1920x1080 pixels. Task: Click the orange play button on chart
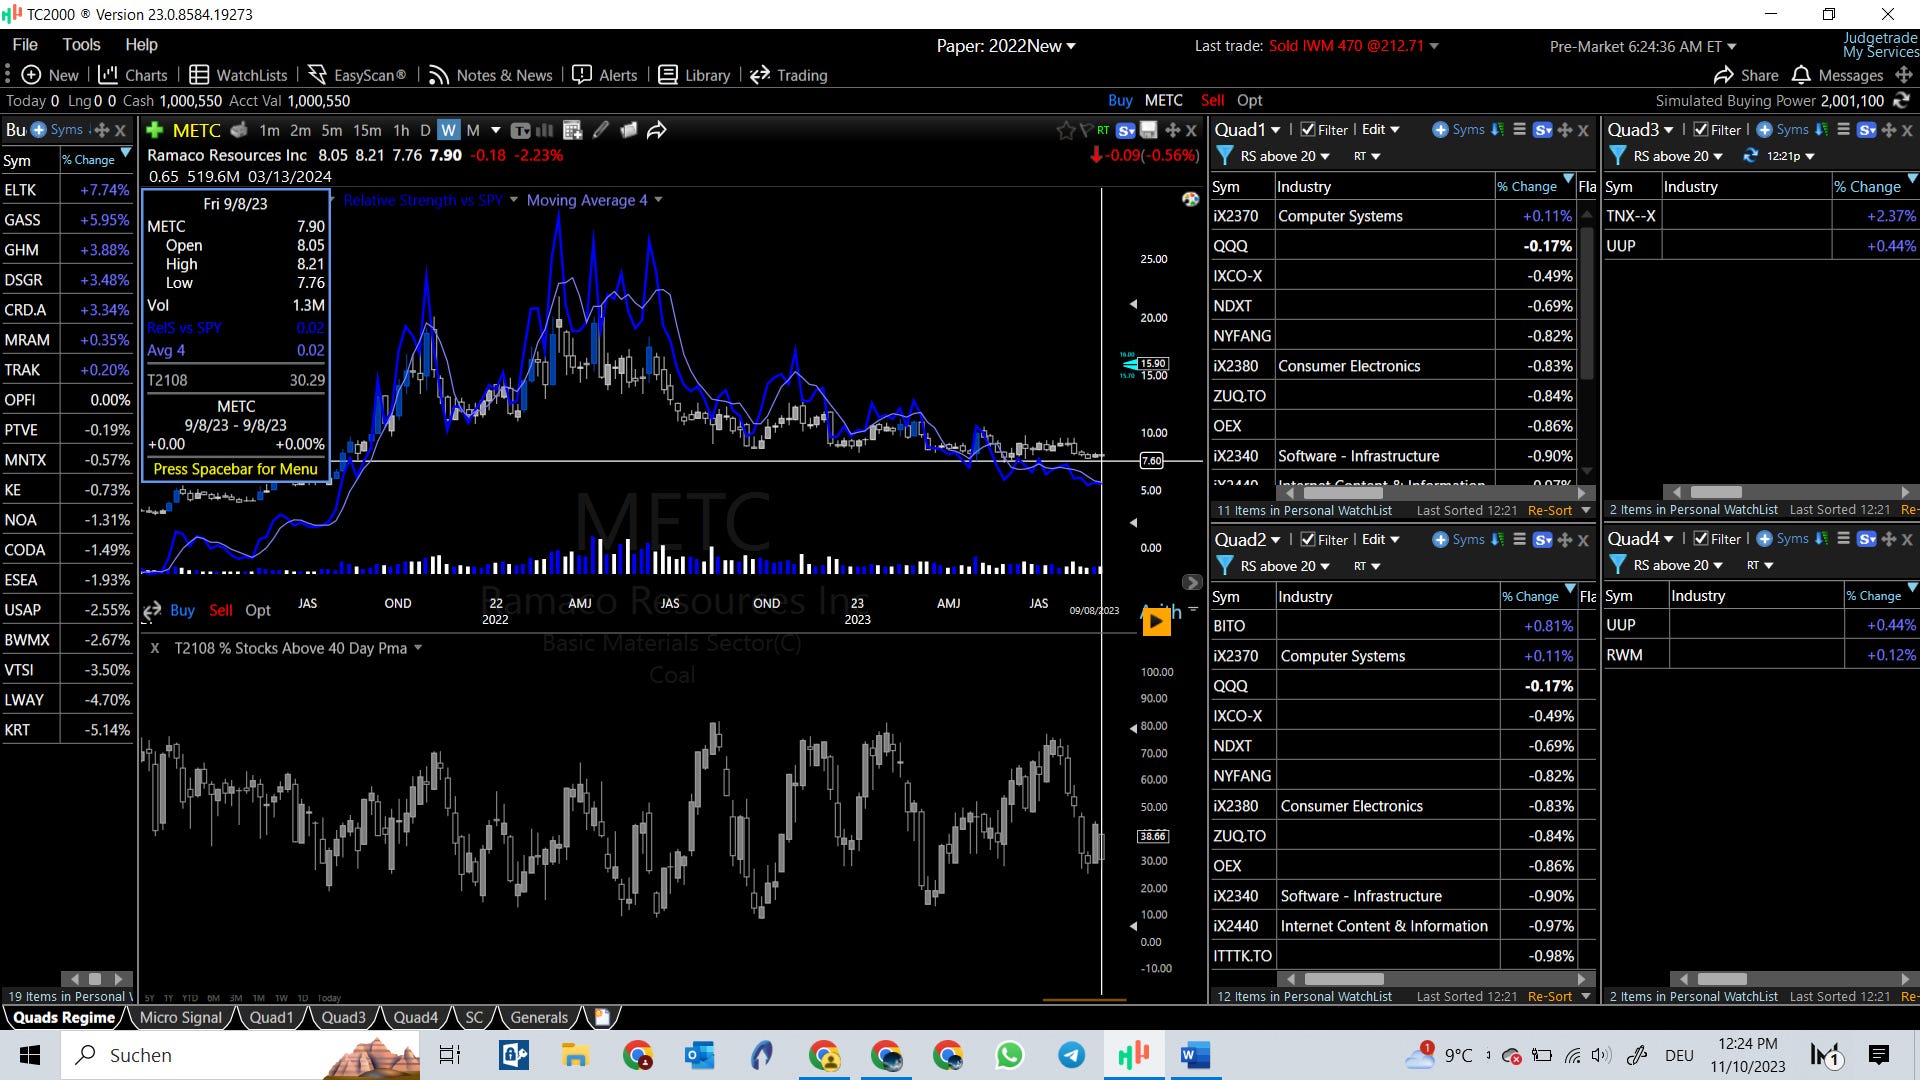(x=1156, y=622)
